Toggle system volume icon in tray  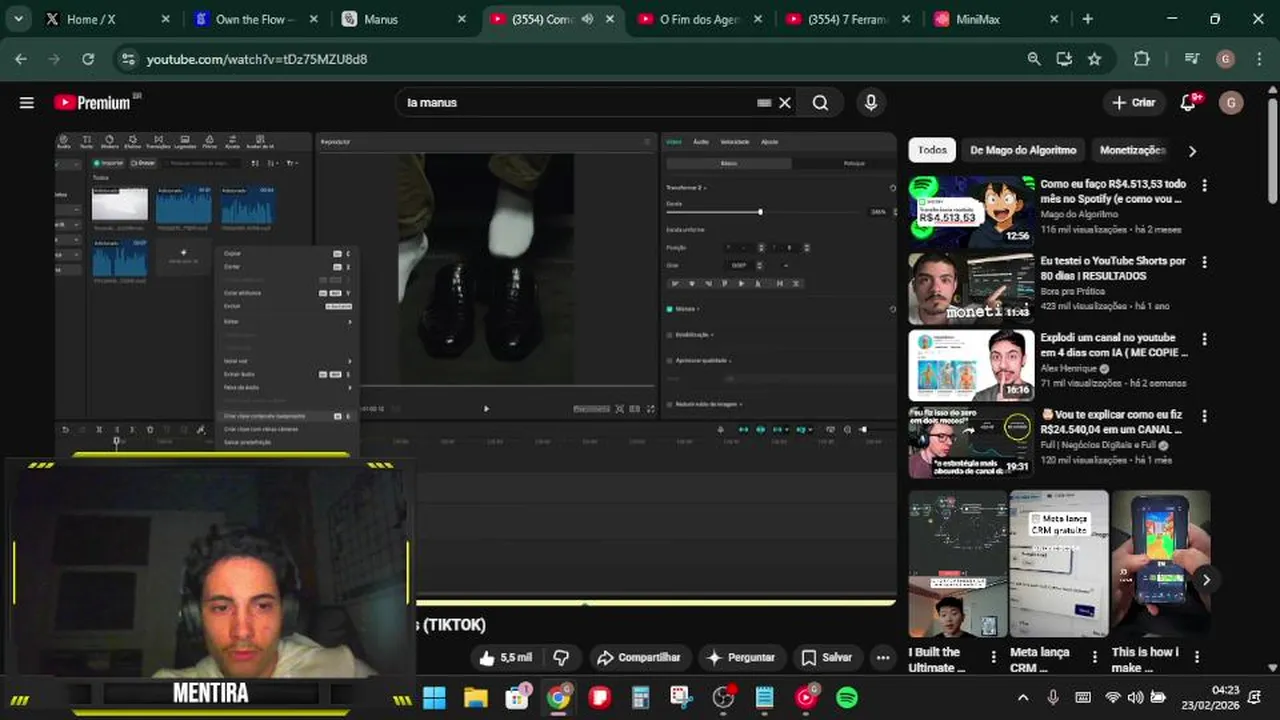pos(1135,697)
